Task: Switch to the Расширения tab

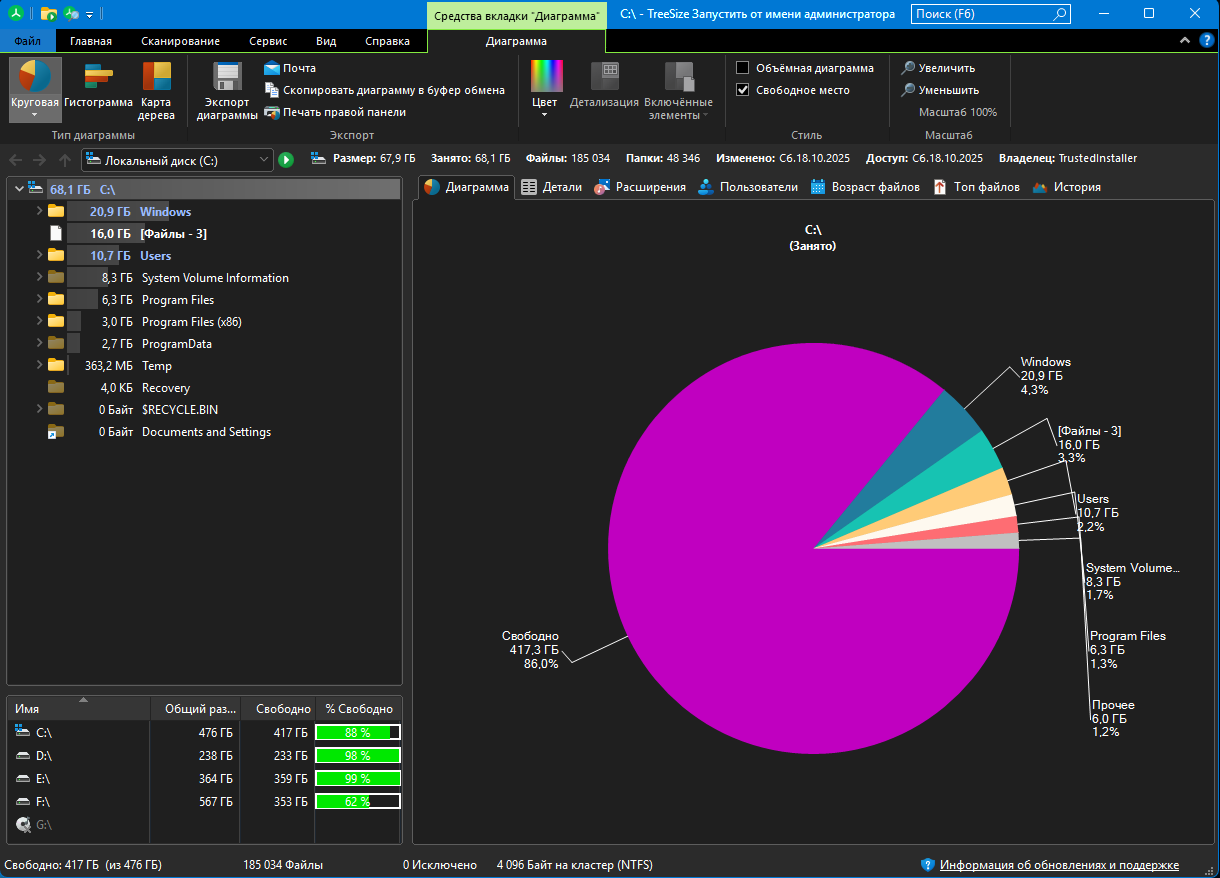Action: 640,187
